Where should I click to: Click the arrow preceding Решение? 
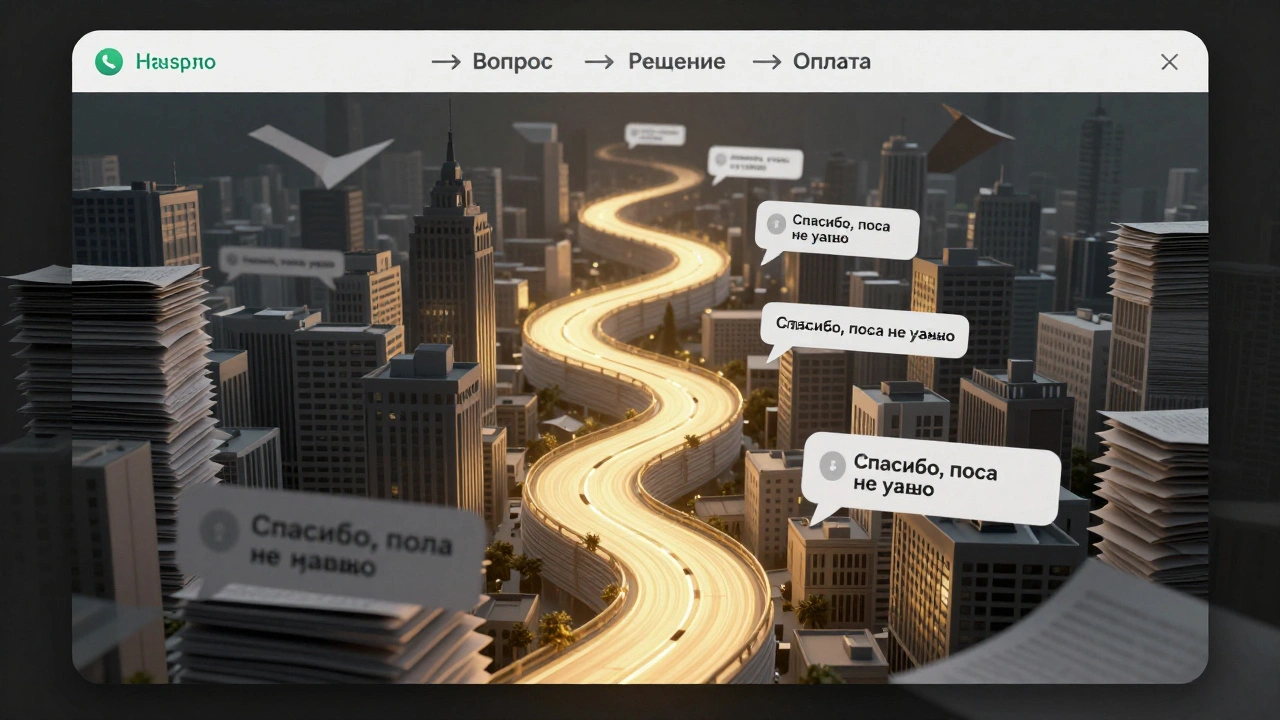(x=599, y=62)
